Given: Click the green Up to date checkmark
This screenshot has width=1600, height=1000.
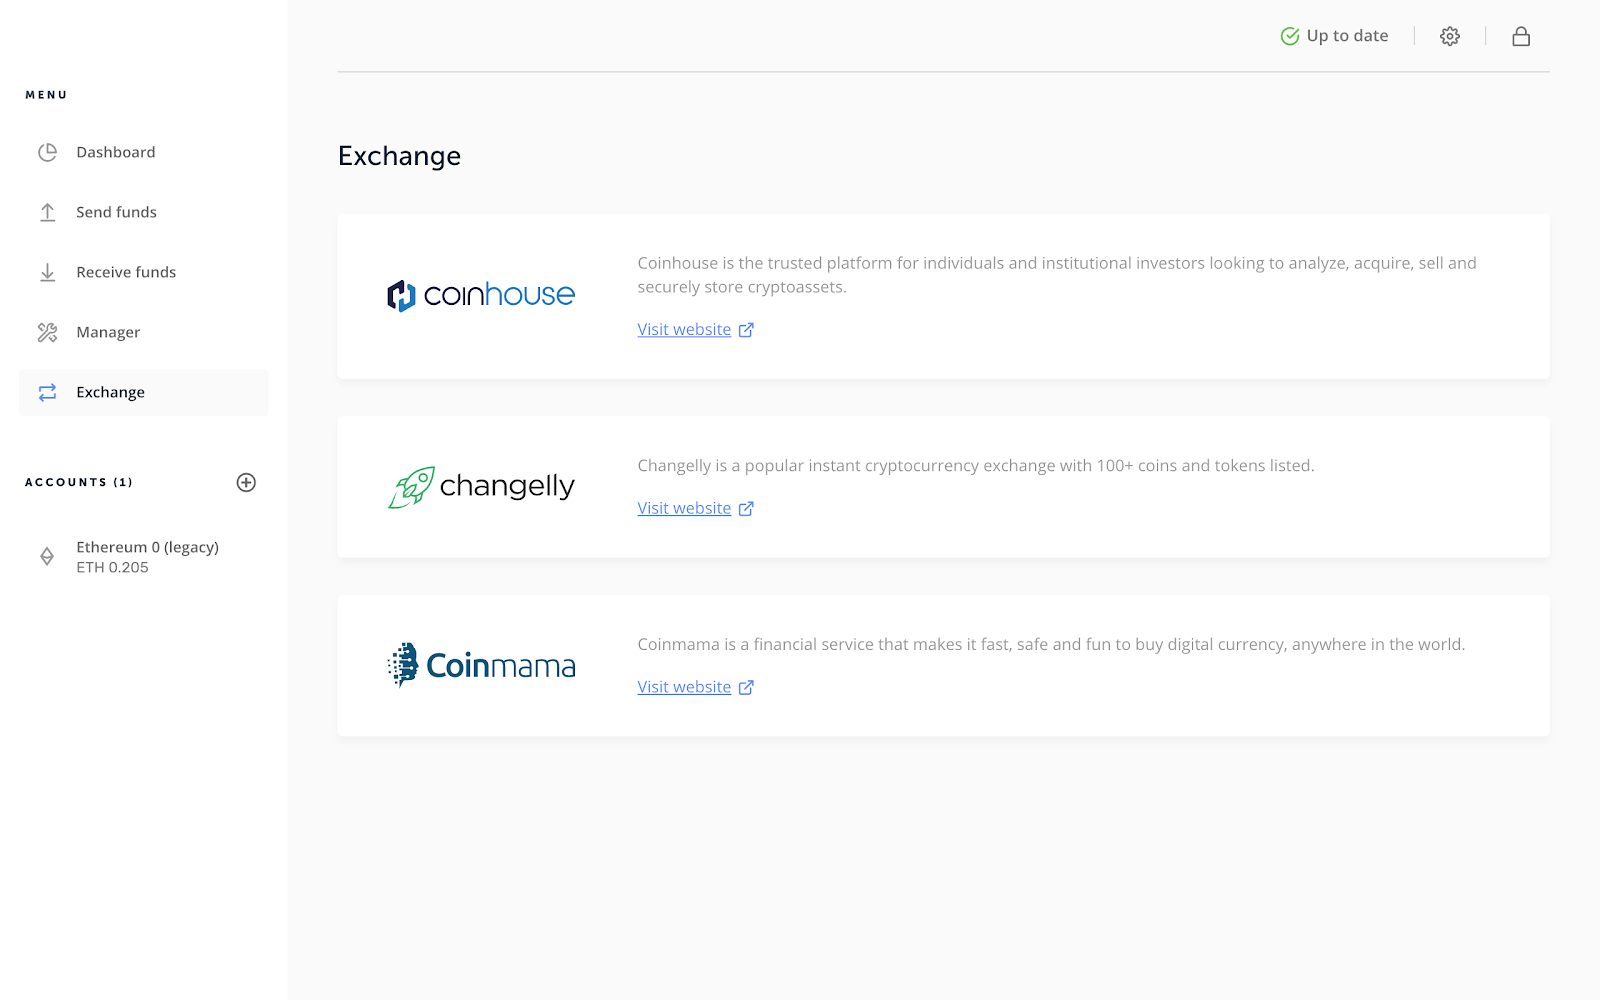Looking at the screenshot, I should [x=1290, y=34].
